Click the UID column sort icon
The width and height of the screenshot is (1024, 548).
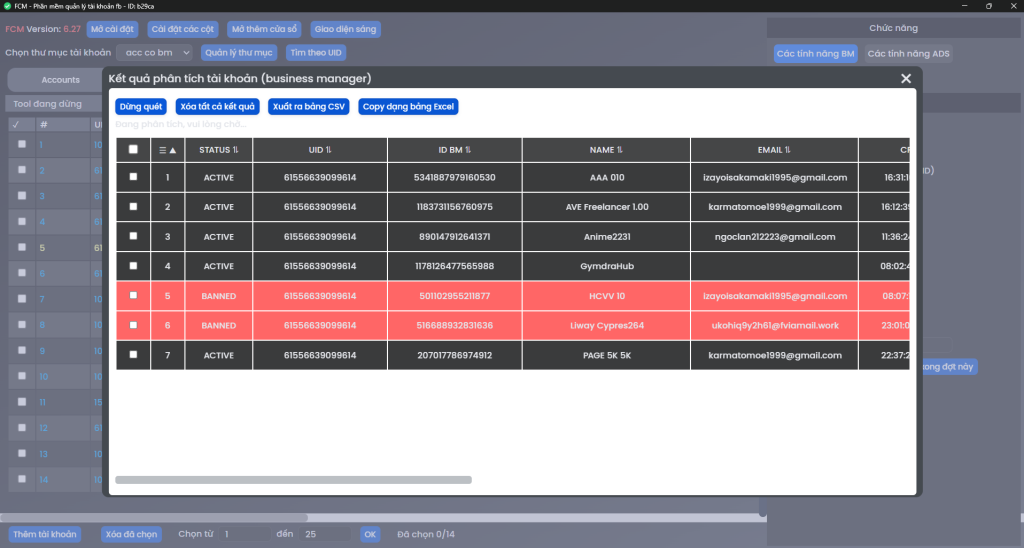click(x=329, y=150)
